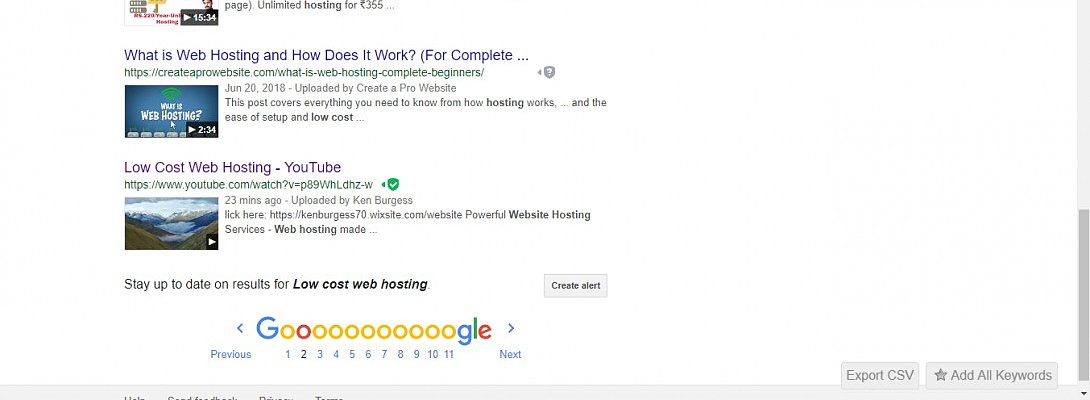Screen dimensions: 1090x400
Task: Go to results page 11
Action: [x=449, y=354]
